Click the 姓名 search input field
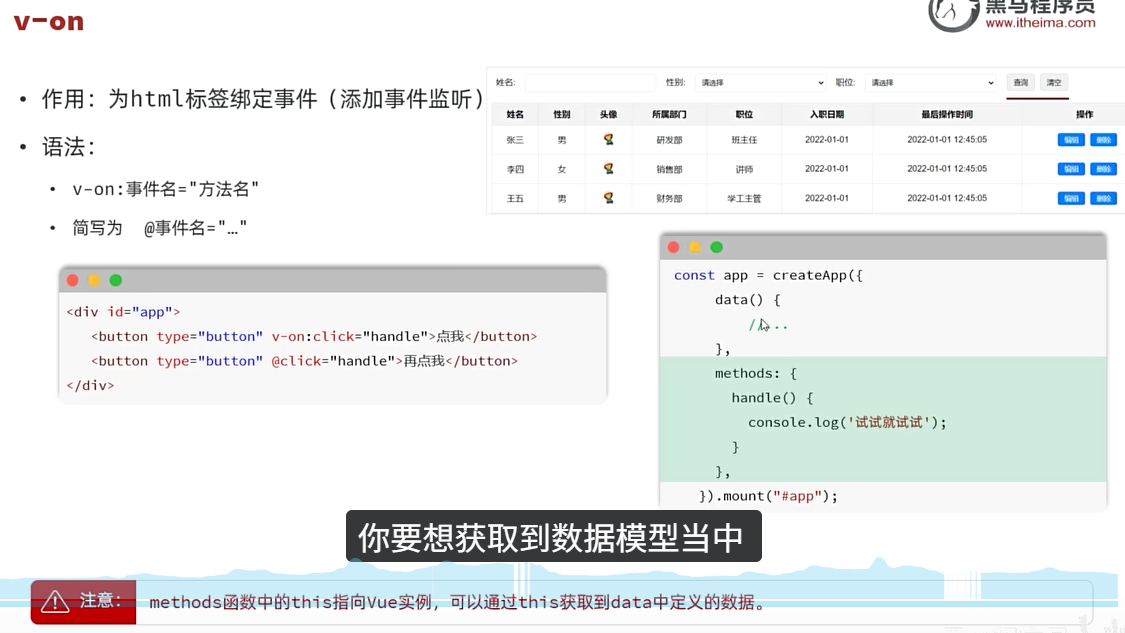Screen dimensions: 1125x633 [590, 83]
